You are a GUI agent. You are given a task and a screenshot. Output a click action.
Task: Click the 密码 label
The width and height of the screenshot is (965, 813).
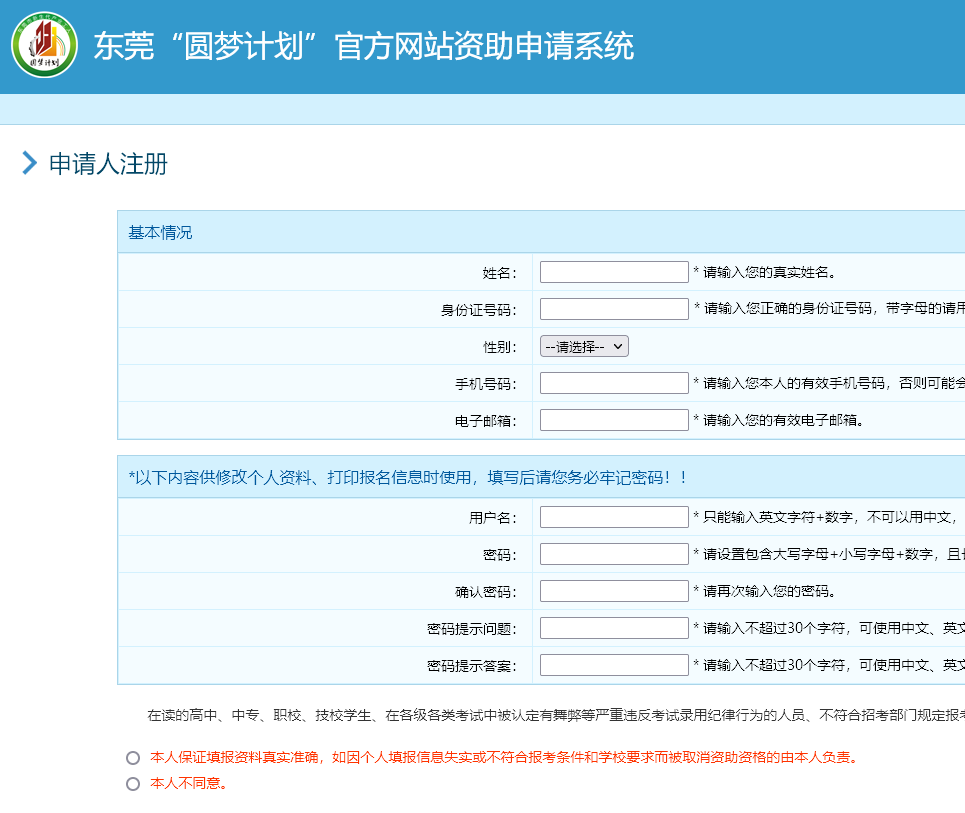[500, 555]
